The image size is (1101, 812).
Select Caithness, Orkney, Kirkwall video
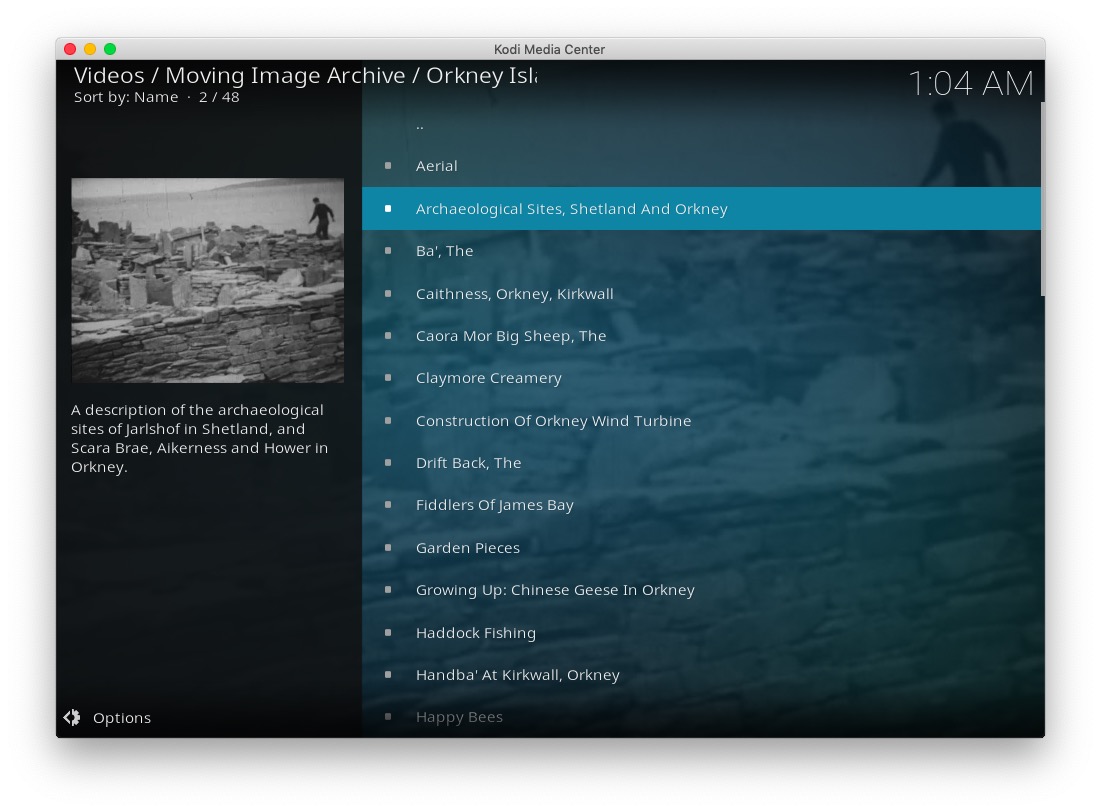tap(514, 294)
